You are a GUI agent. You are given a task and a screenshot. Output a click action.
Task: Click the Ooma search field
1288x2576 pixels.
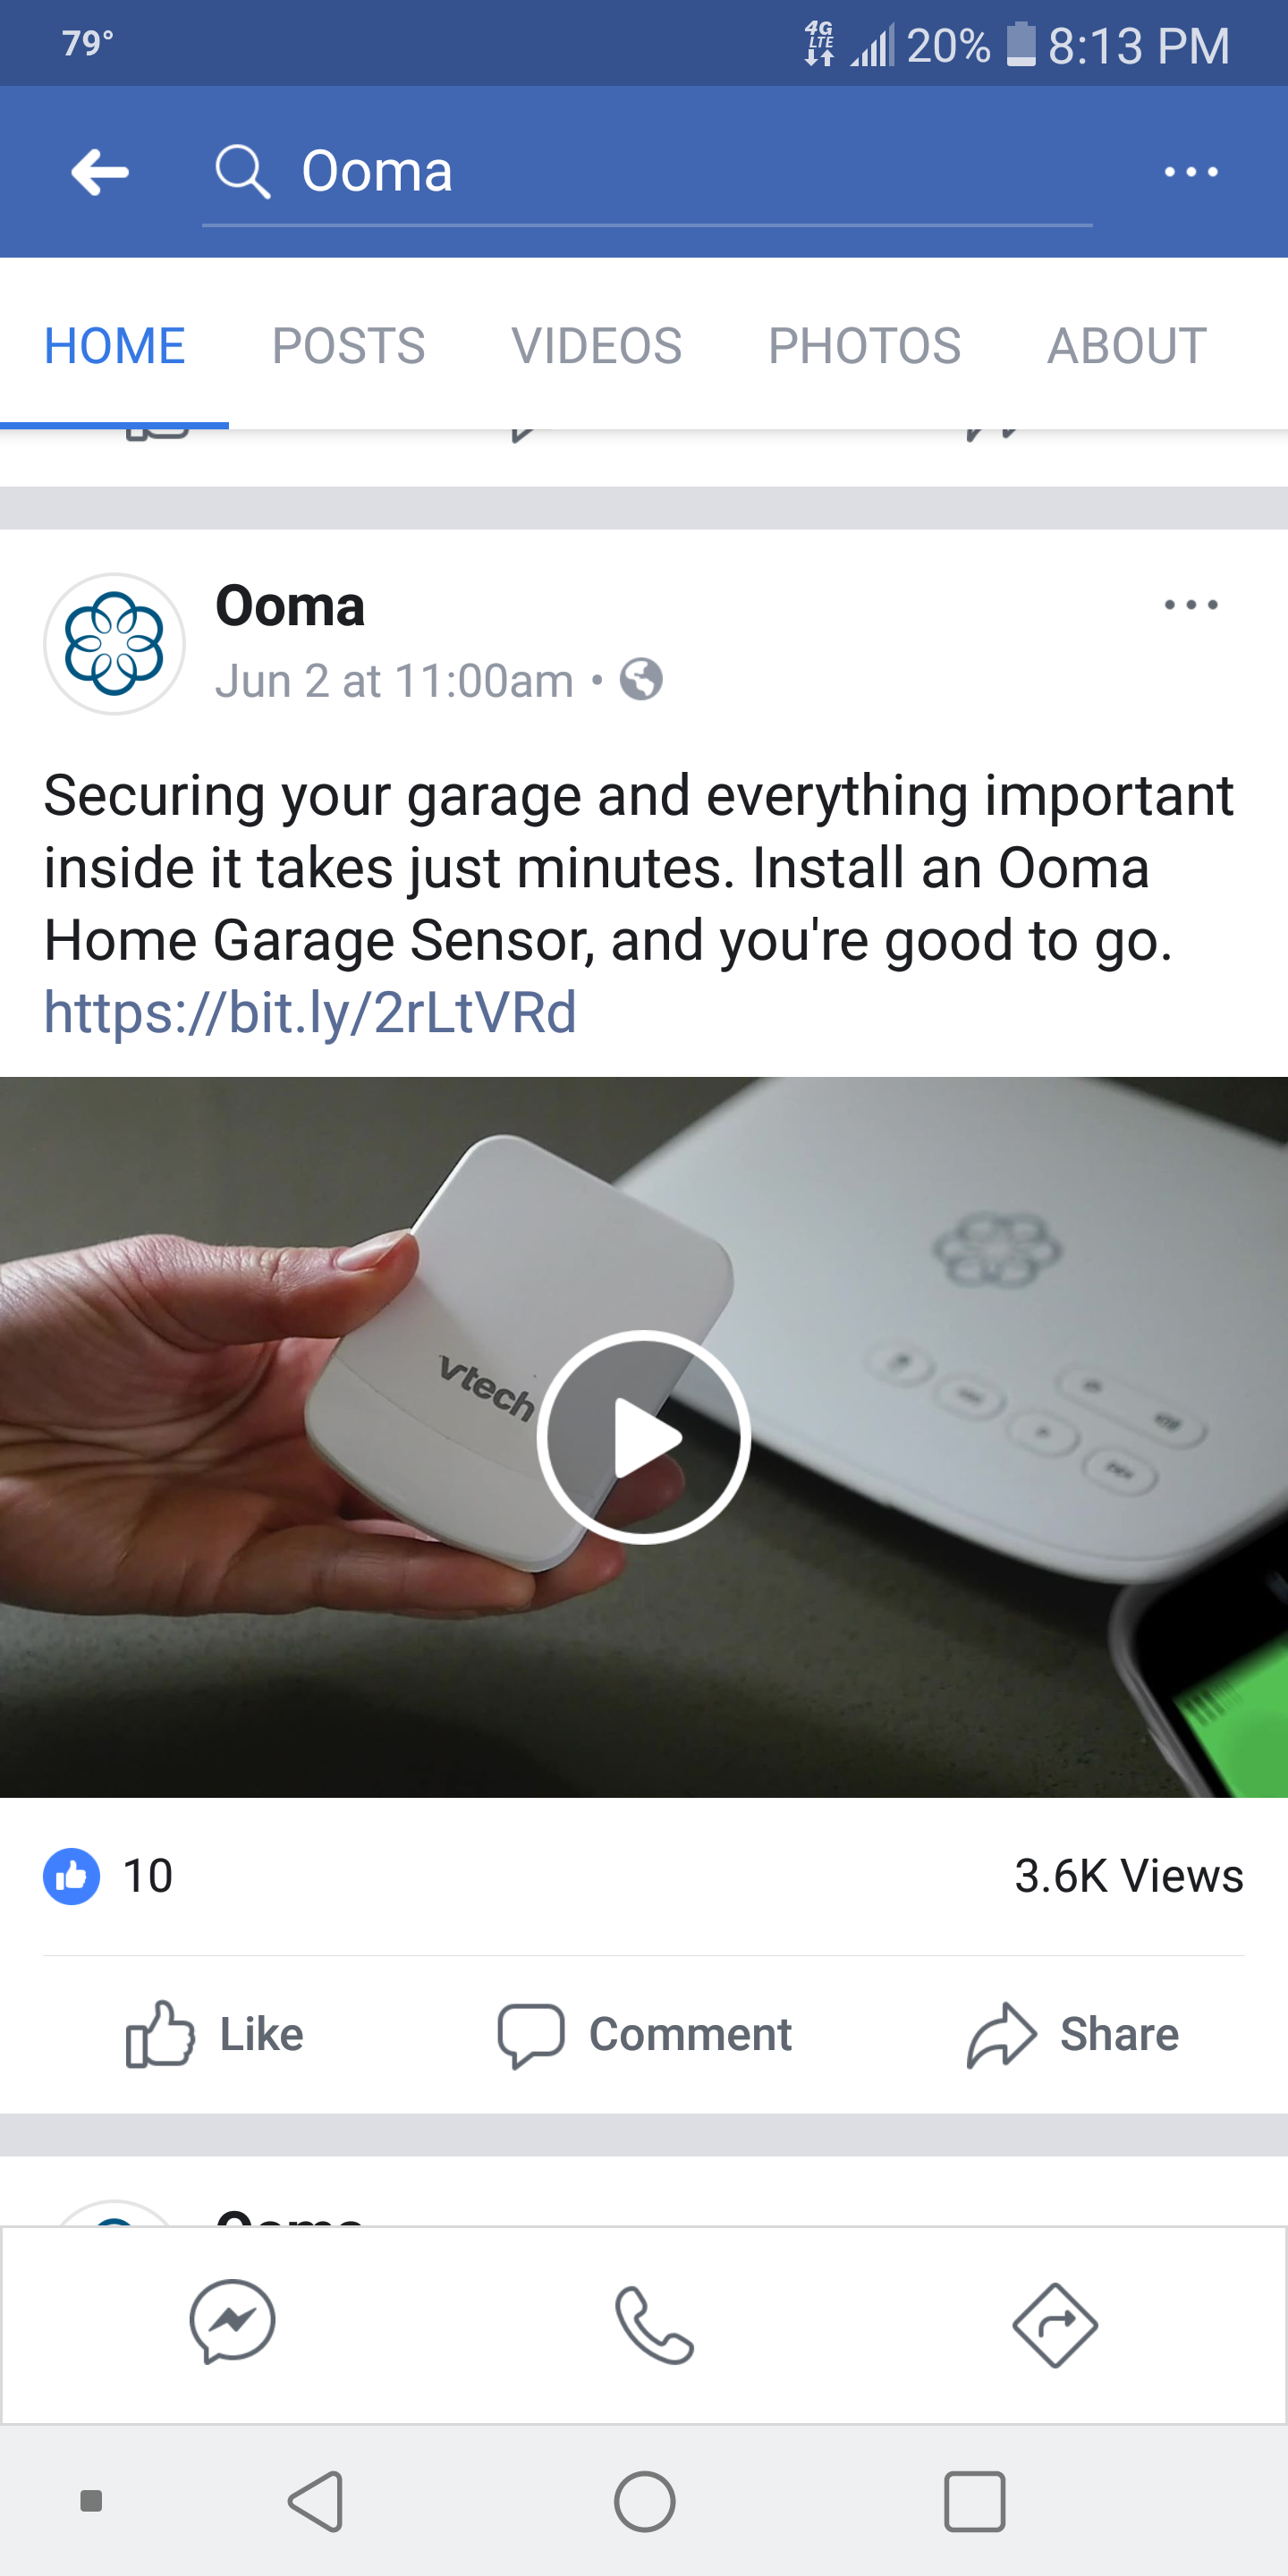647,172
